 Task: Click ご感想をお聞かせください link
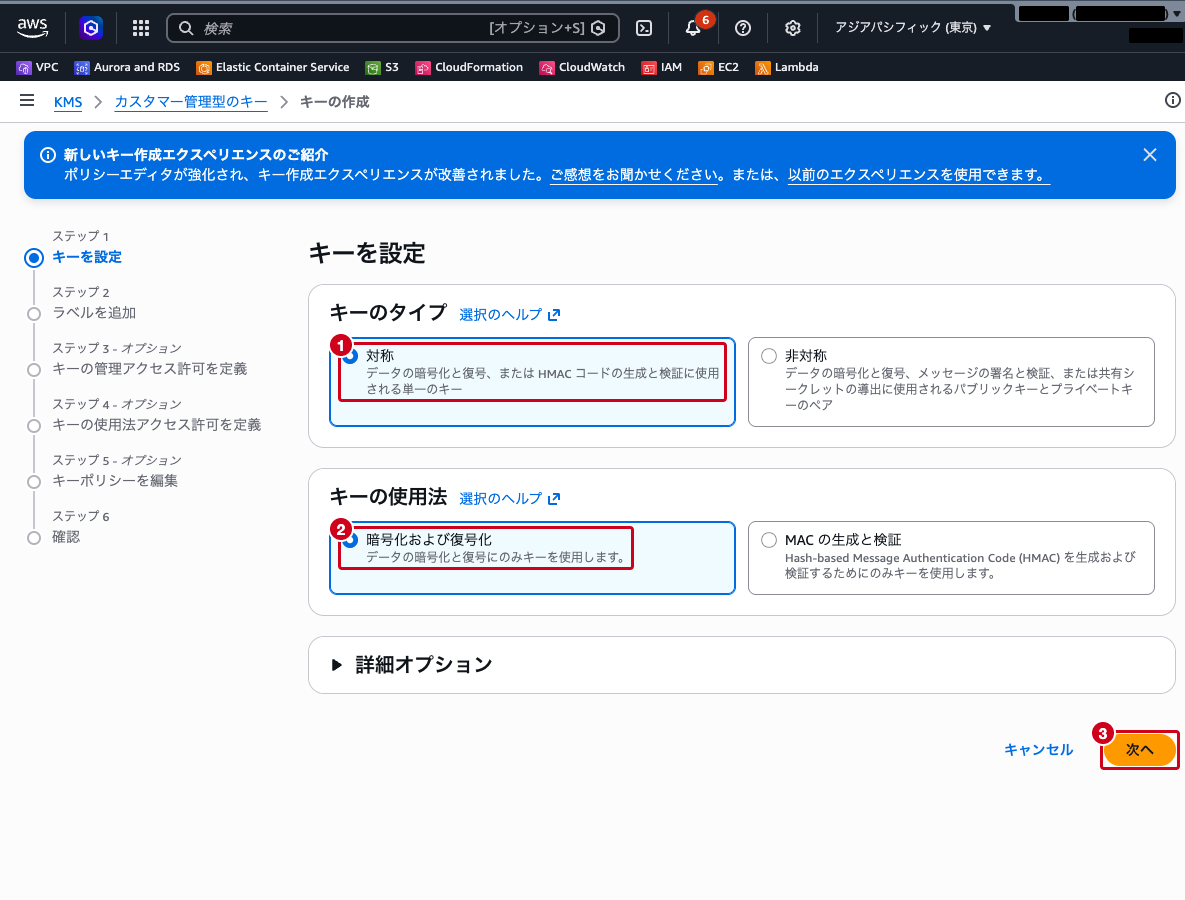(634, 175)
